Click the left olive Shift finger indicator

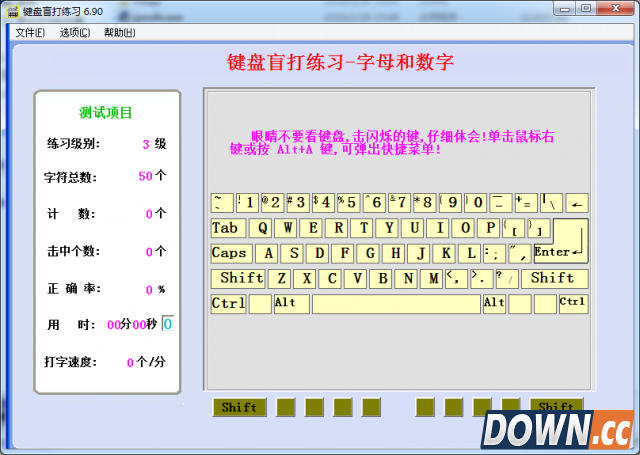point(240,407)
